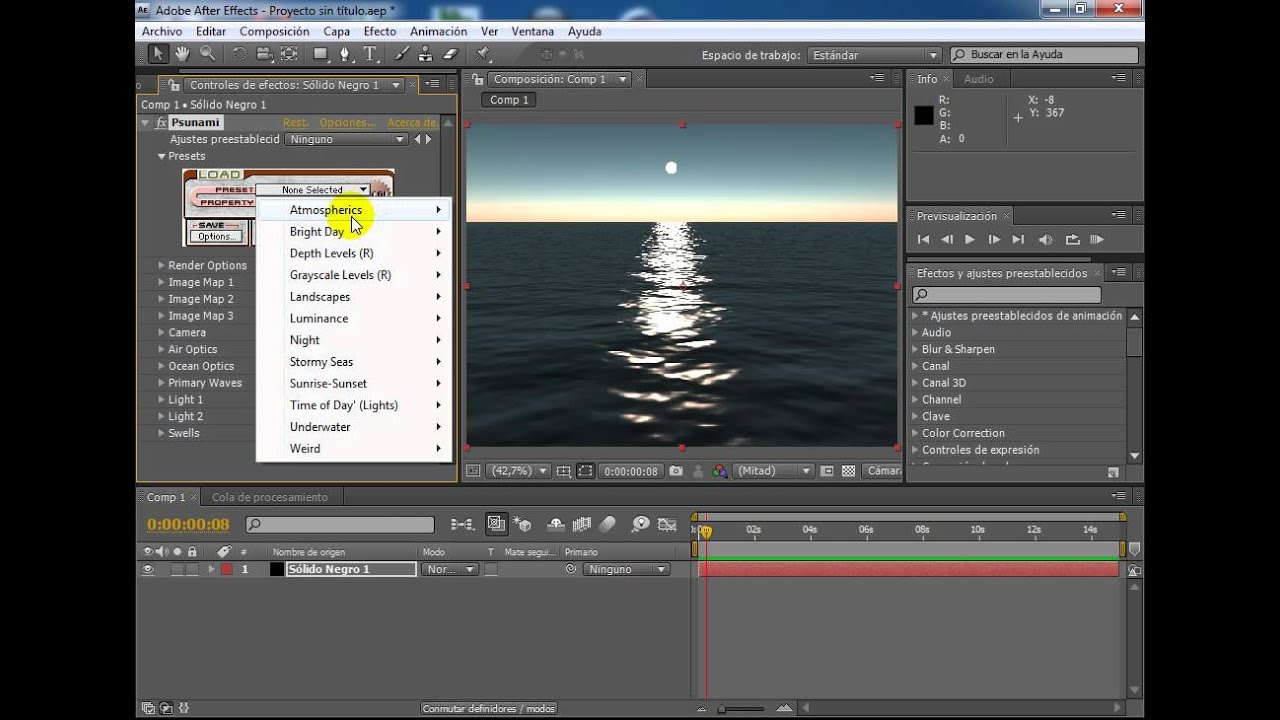The height and width of the screenshot is (720, 1280).
Task: Open the Efecto menu
Action: coord(380,31)
